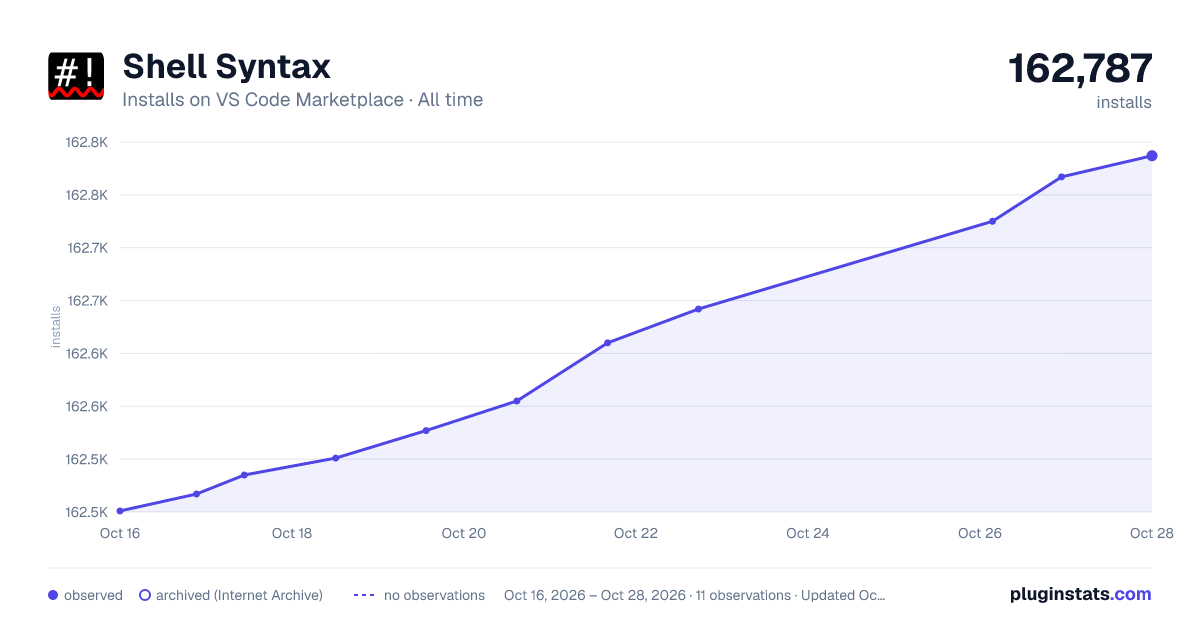Click the Oct 24 x-axis label
This screenshot has width=1200, height=630.
pyautogui.click(x=808, y=533)
